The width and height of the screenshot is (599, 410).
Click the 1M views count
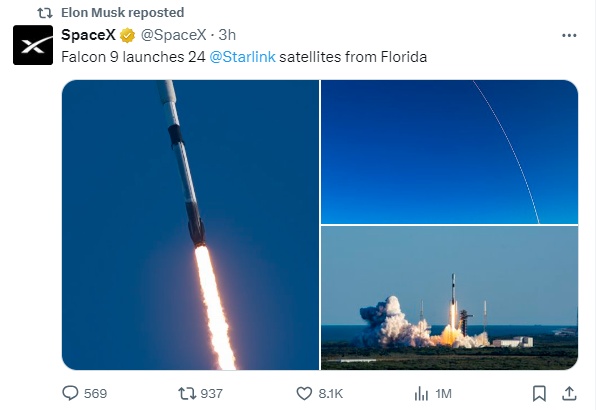[x=443, y=394]
